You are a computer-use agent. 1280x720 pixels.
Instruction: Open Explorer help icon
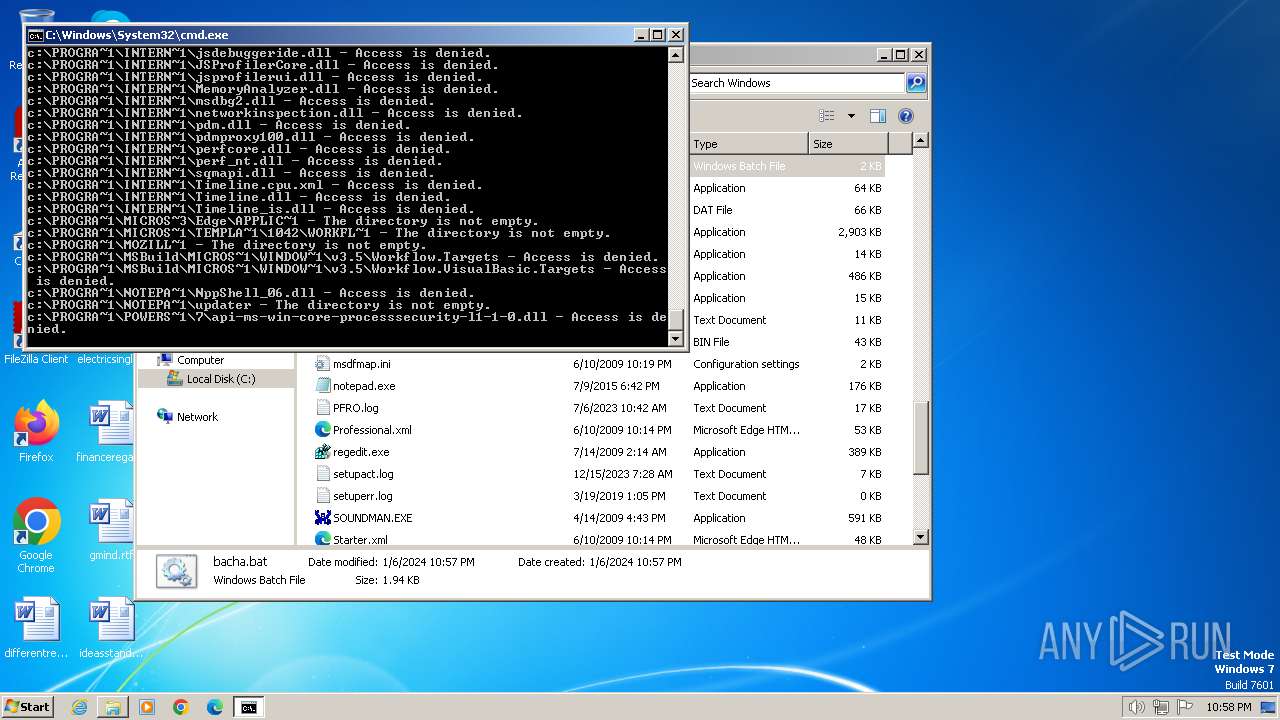point(906,116)
